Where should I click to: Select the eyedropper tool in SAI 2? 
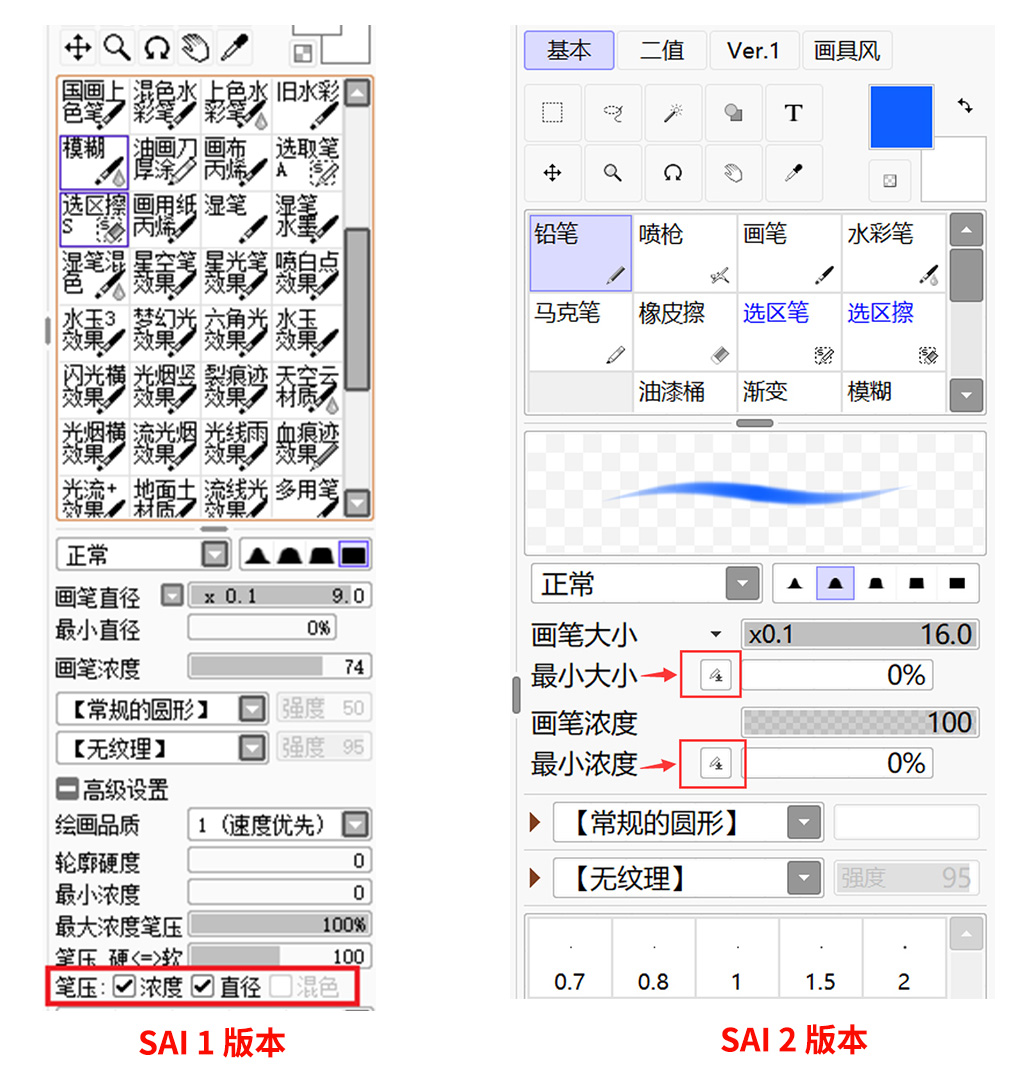[793, 172]
